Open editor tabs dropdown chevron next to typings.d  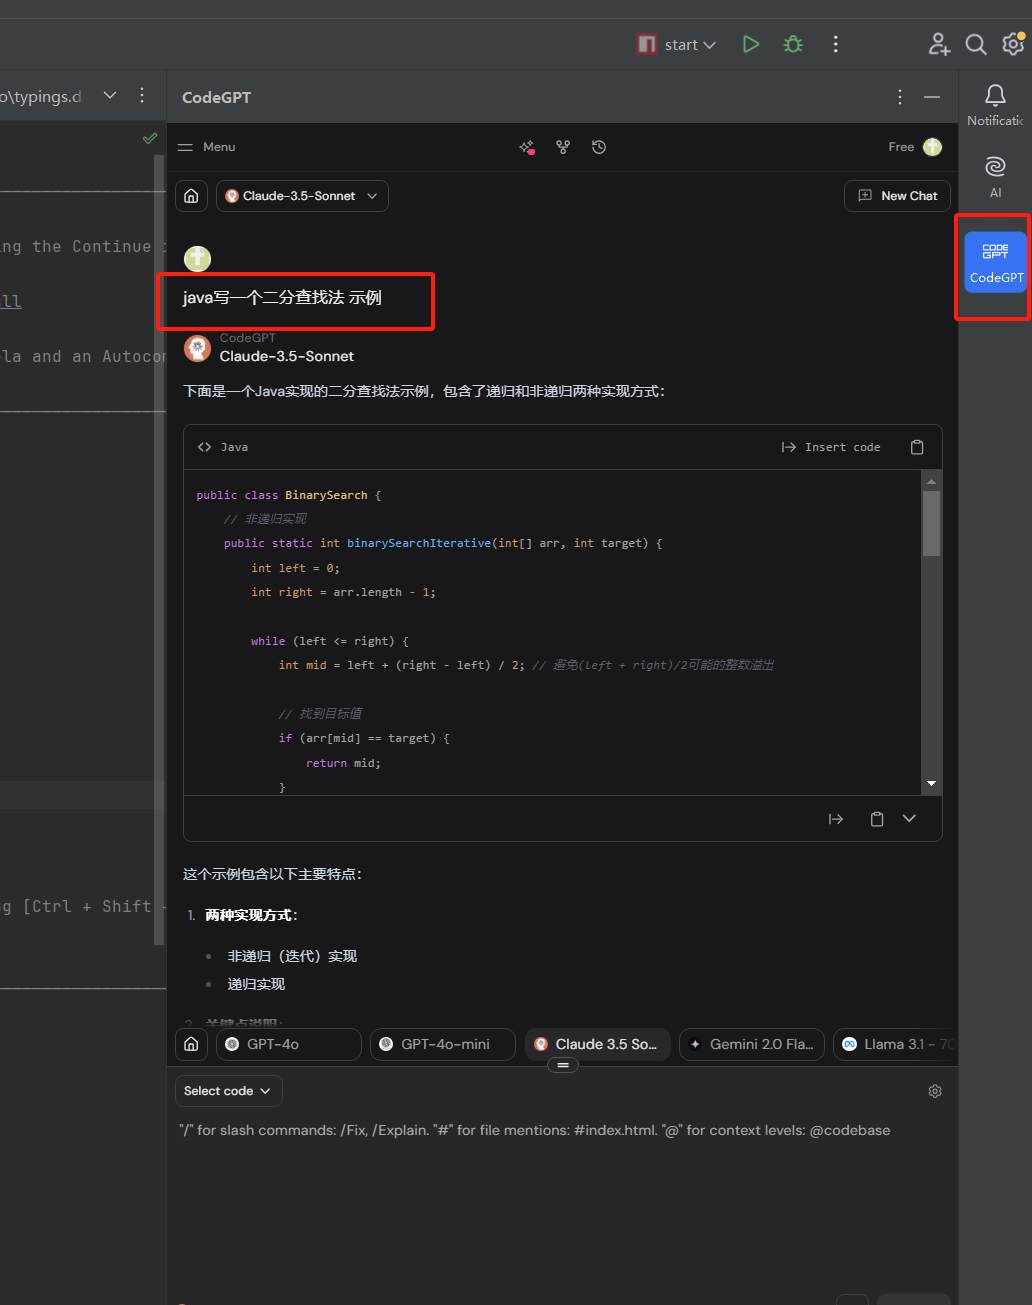tap(110, 96)
